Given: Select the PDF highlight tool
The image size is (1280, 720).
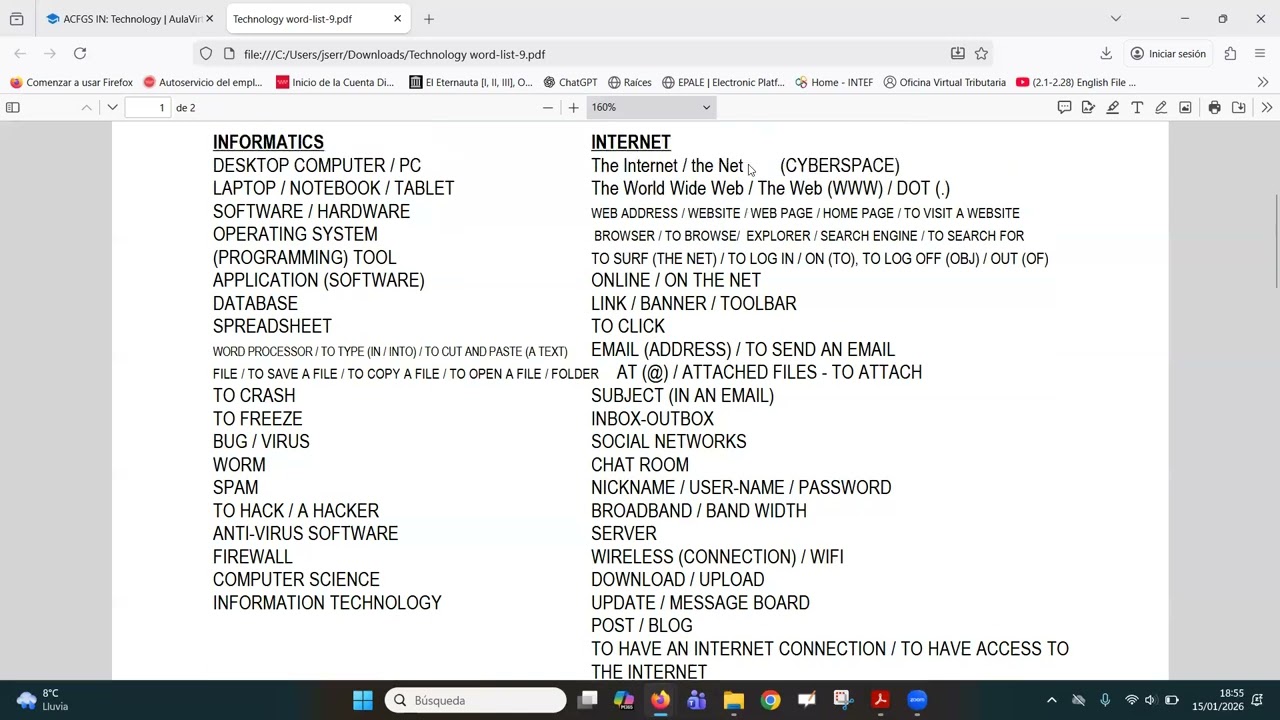Looking at the screenshot, I should (1112, 107).
